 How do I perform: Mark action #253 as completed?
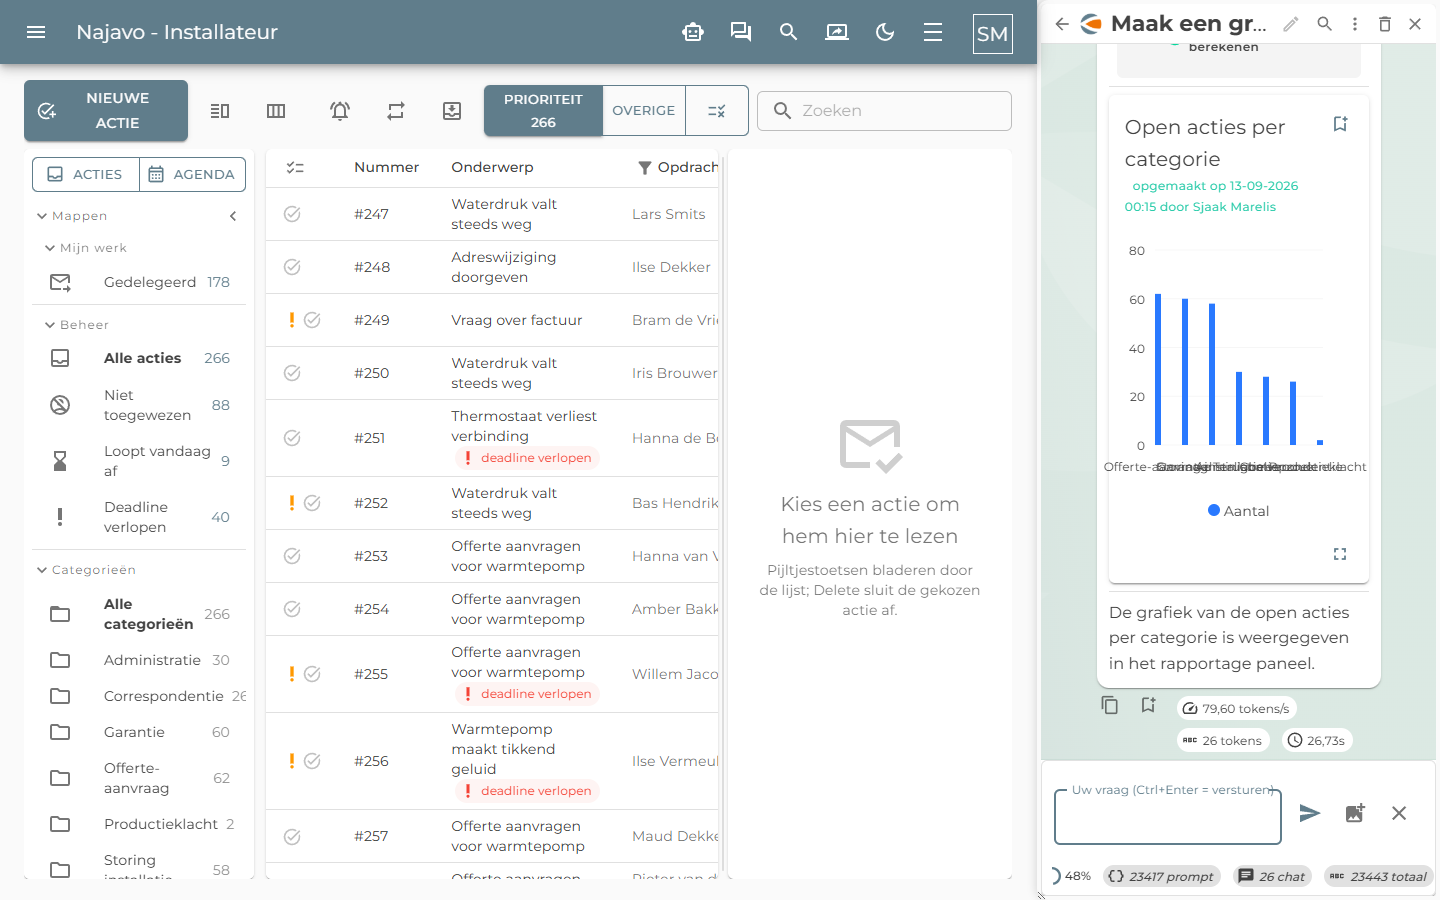(292, 556)
